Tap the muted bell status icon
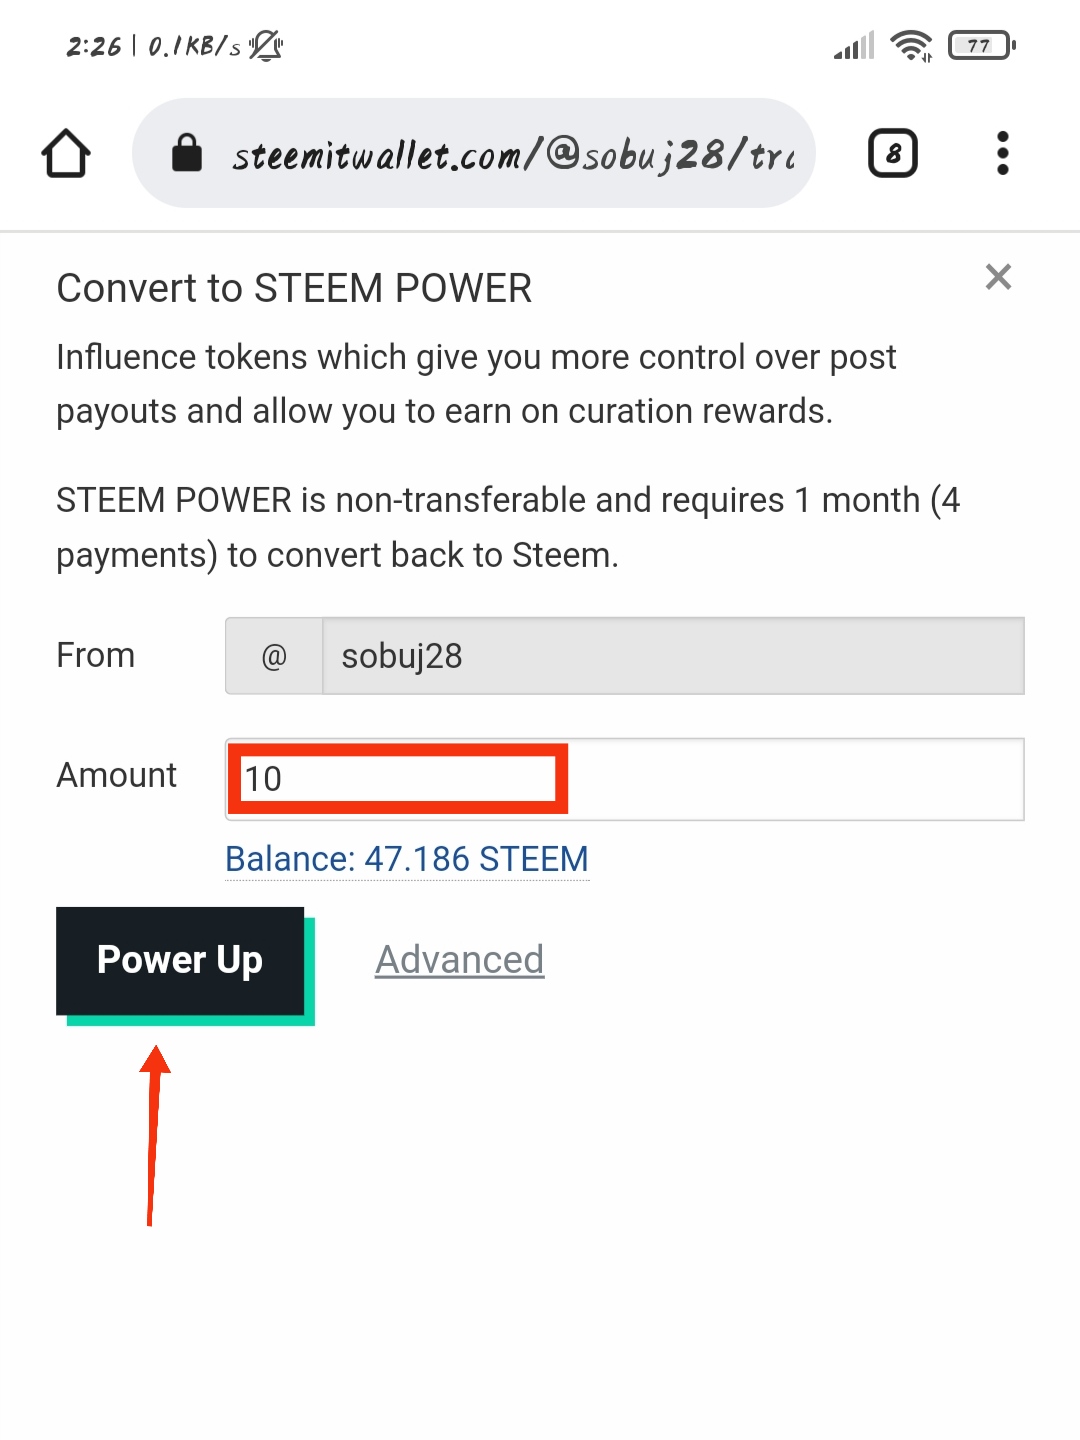Image resolution: width=1080 pixels, height=1440 pixels. pos(266,45)
